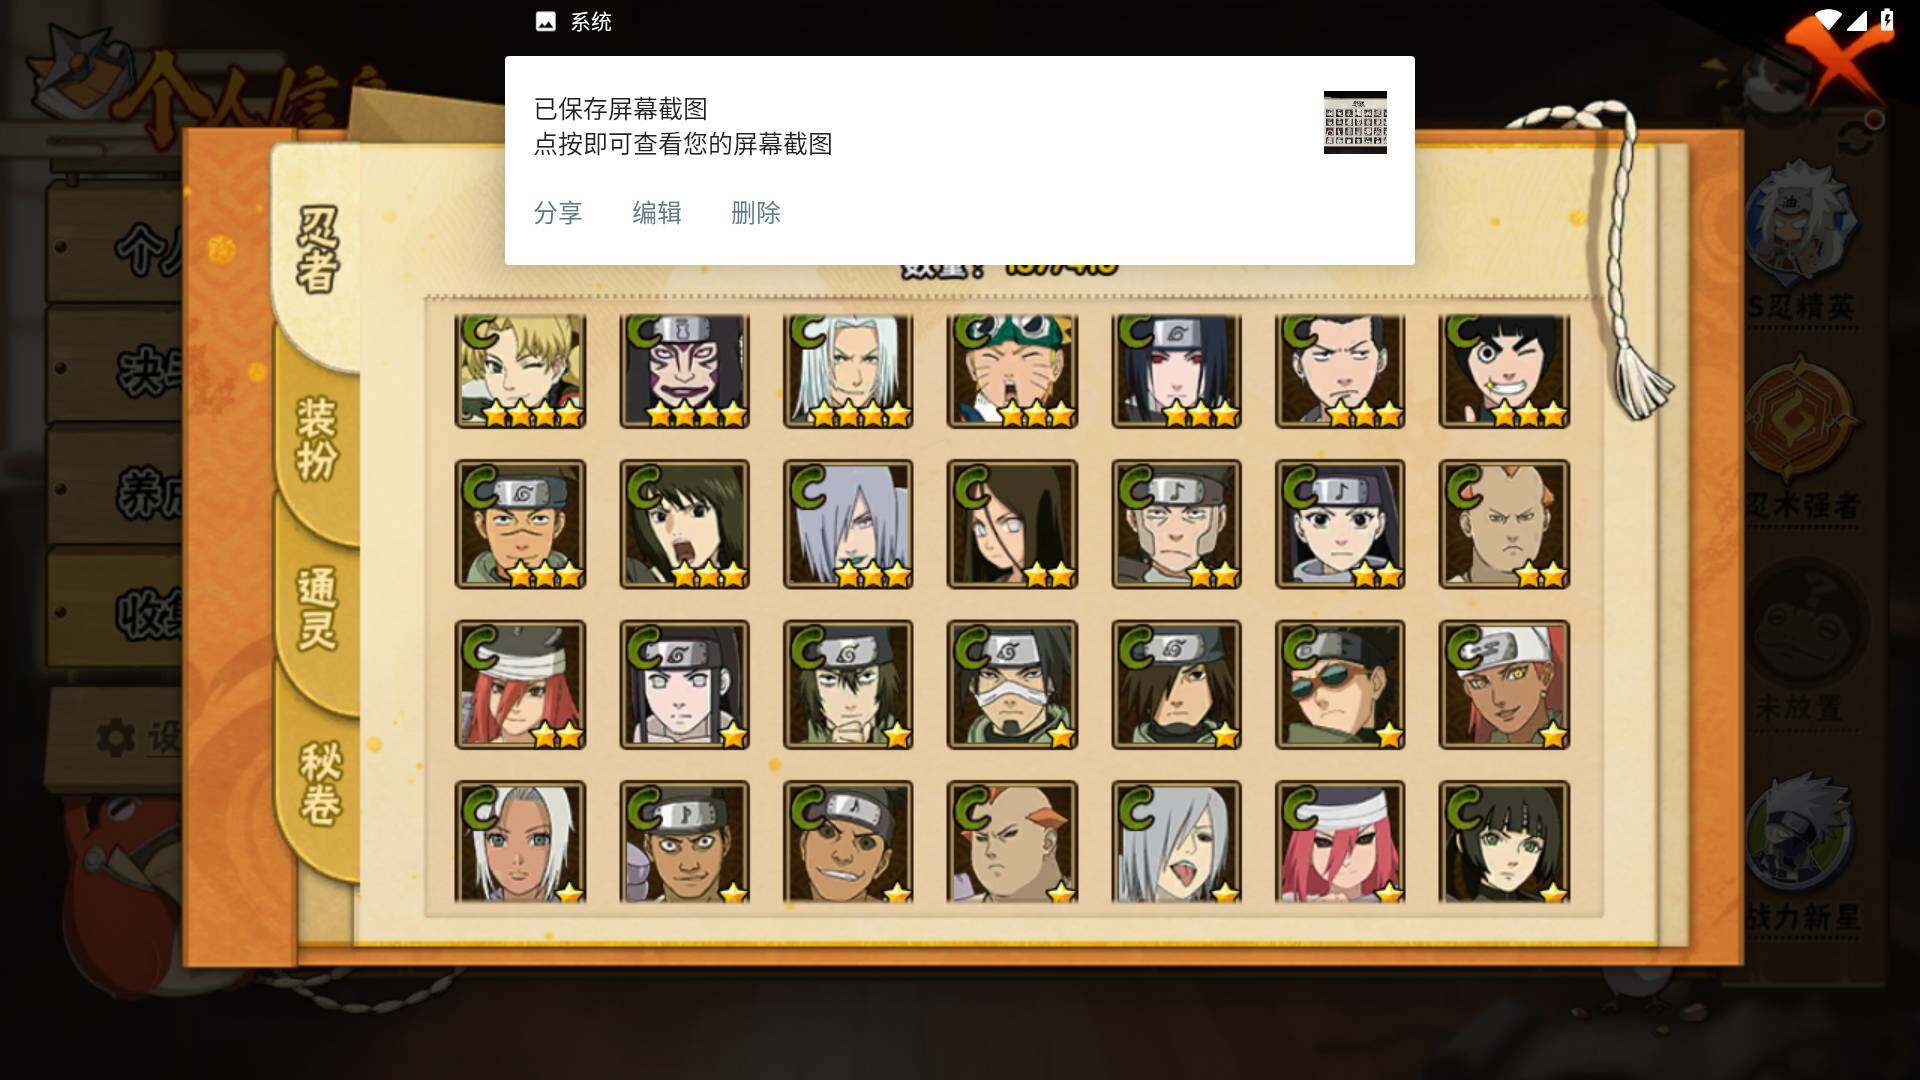Select the blonde winking ninja portrait
This screenshot has width=1920, height=1080.
tap(520, 371)
